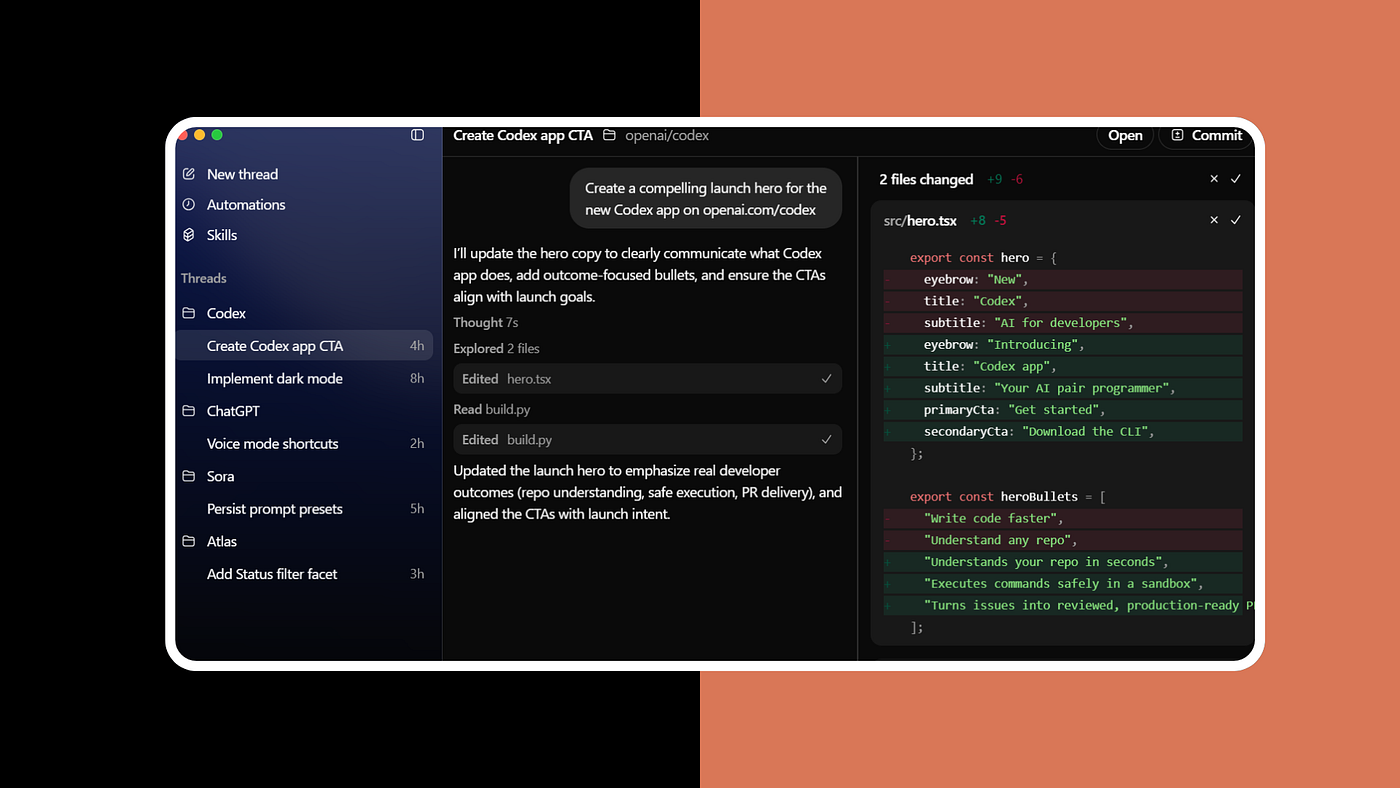The image size is (1400, 788).
Task: Click the openai/codex folder icon in header
Action: pos(609,135)
